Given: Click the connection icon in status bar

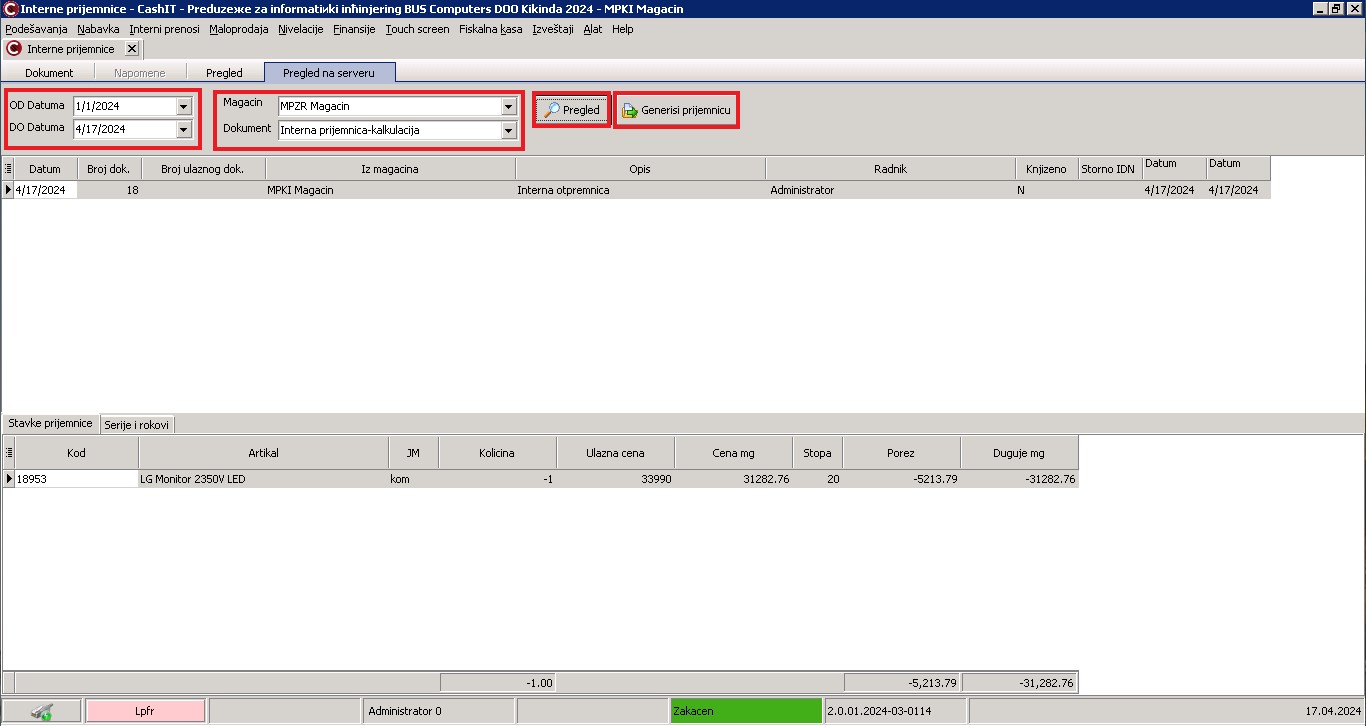Looking at the screenshot, I should 41,712.
